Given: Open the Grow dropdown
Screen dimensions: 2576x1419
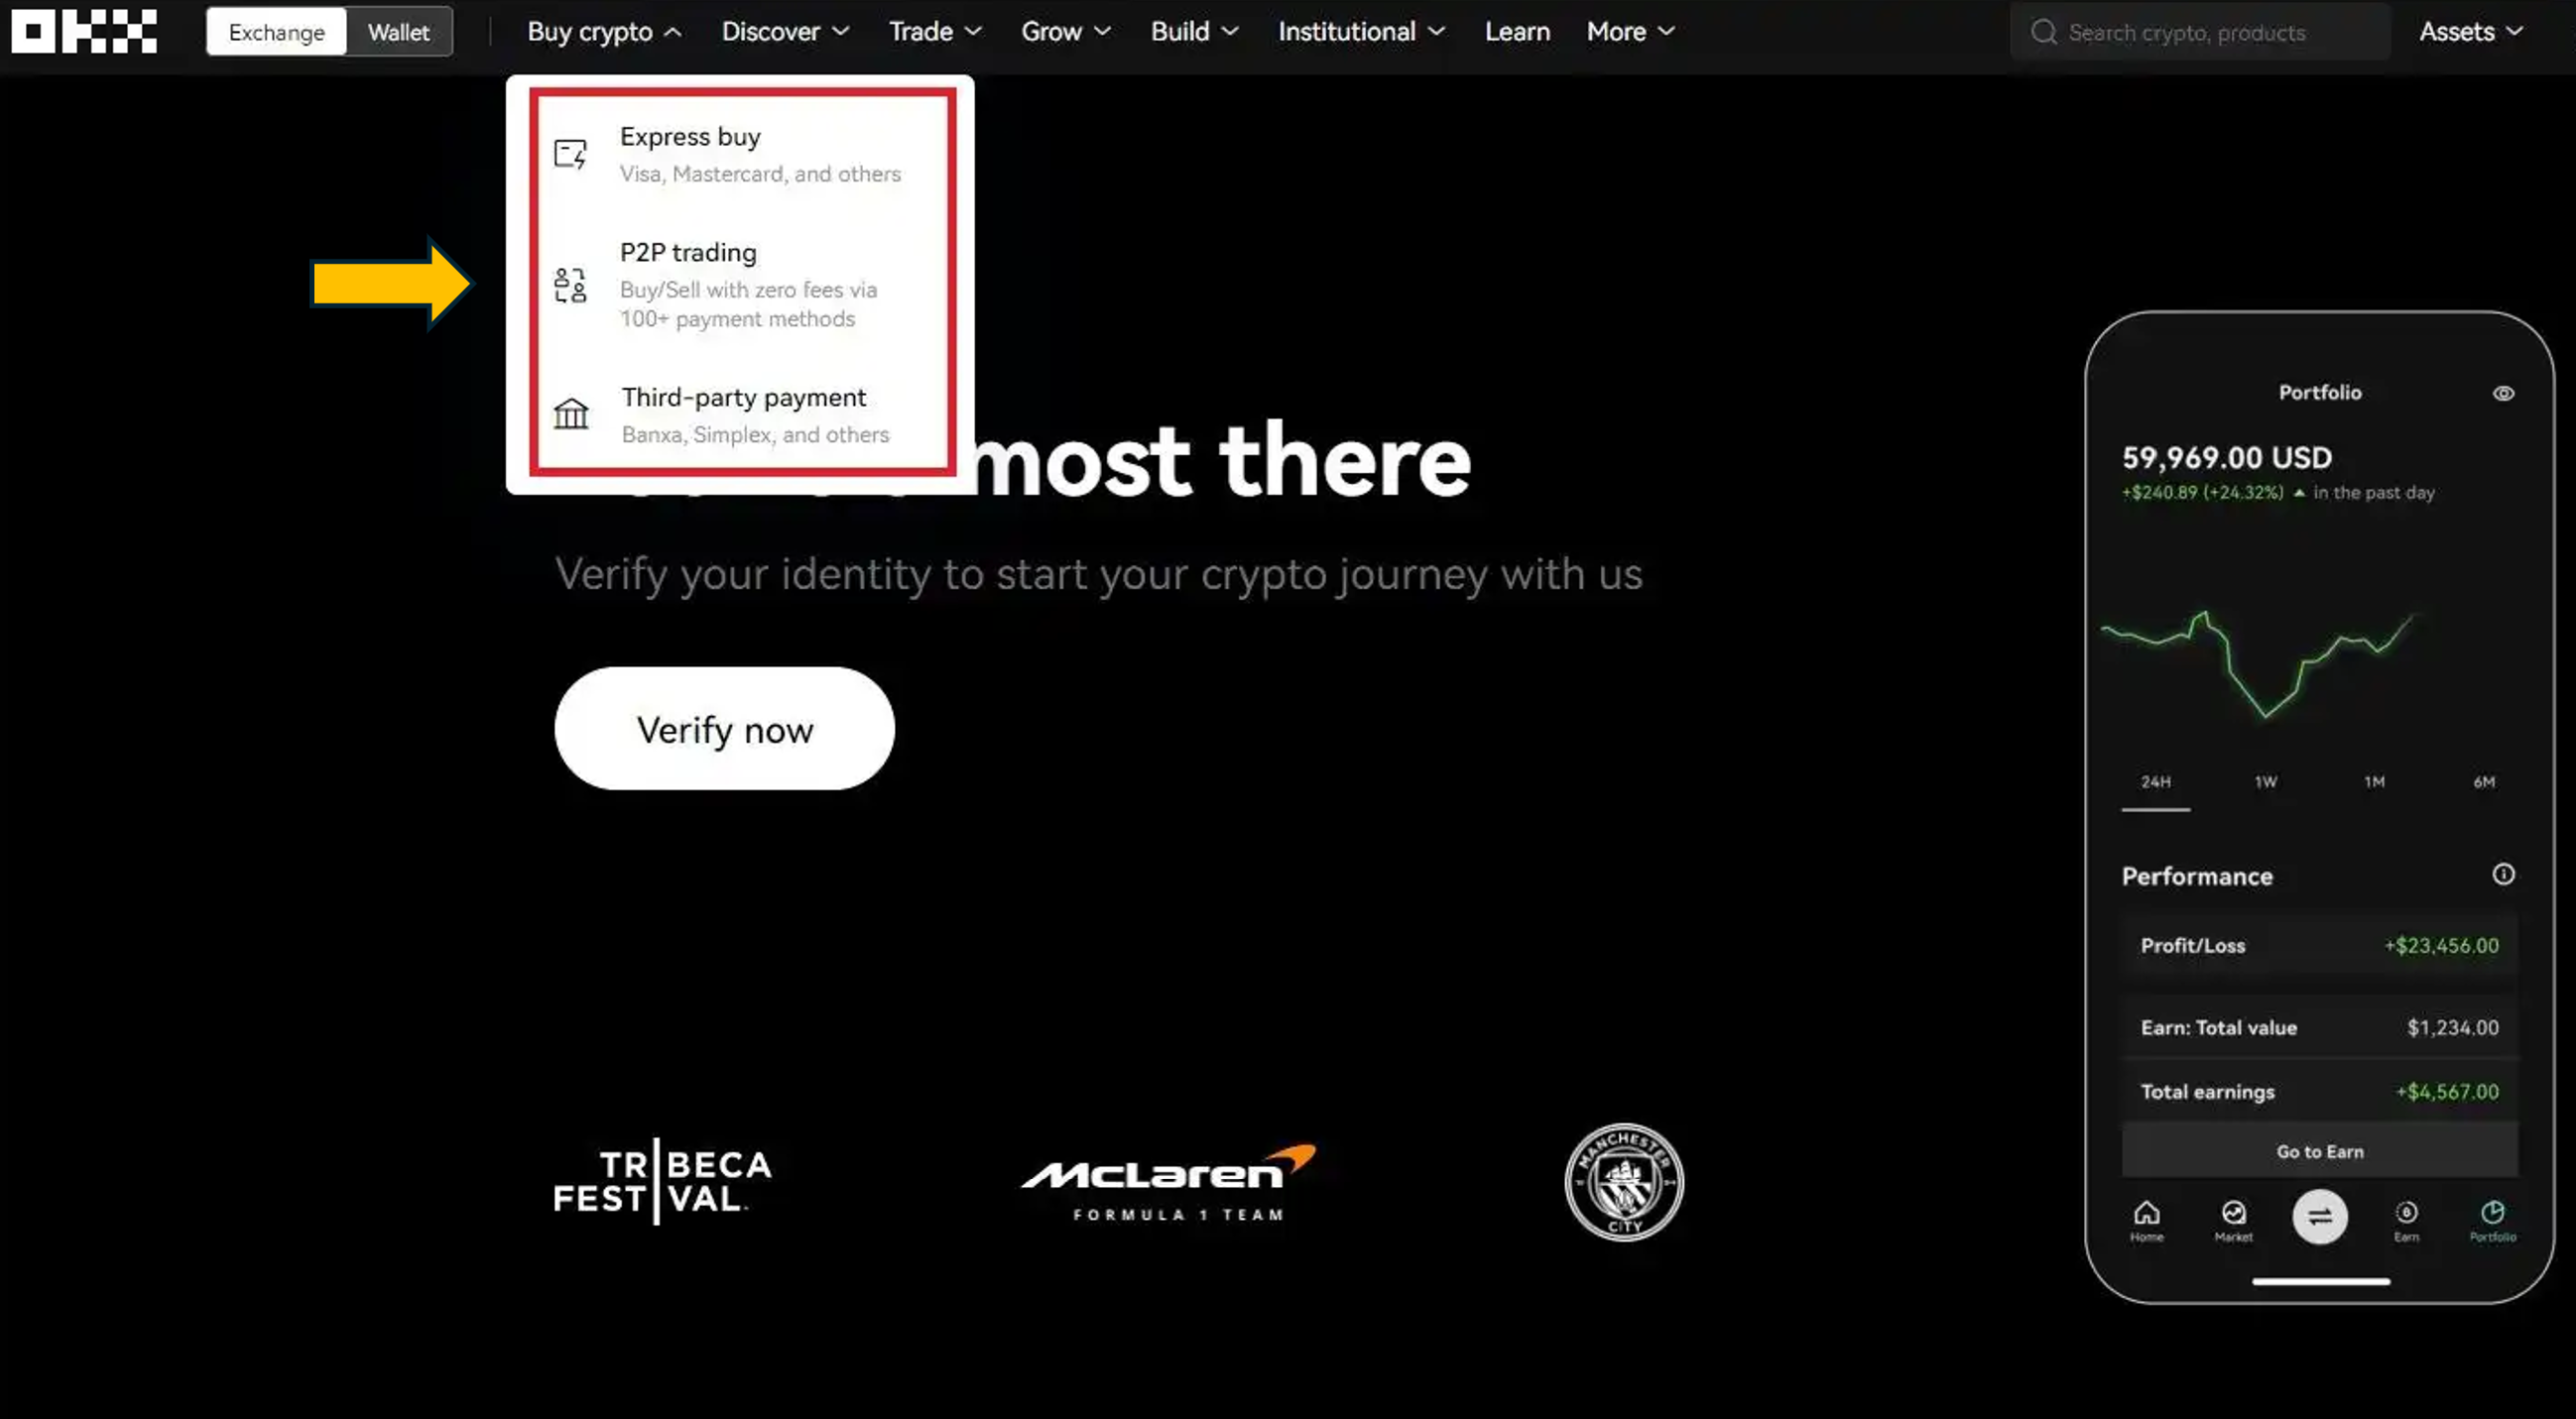Looking at the screenshot, I should [1065, 32].
